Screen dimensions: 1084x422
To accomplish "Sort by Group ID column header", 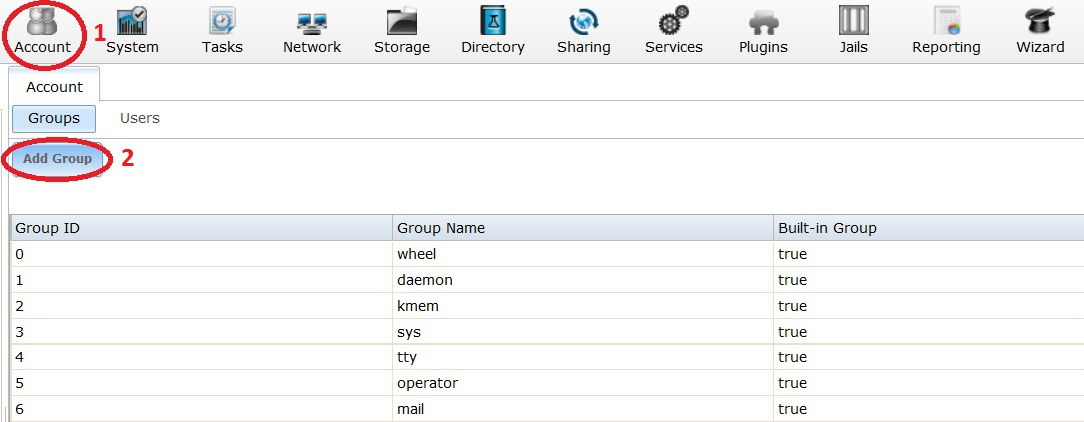I will coord(47,228).
